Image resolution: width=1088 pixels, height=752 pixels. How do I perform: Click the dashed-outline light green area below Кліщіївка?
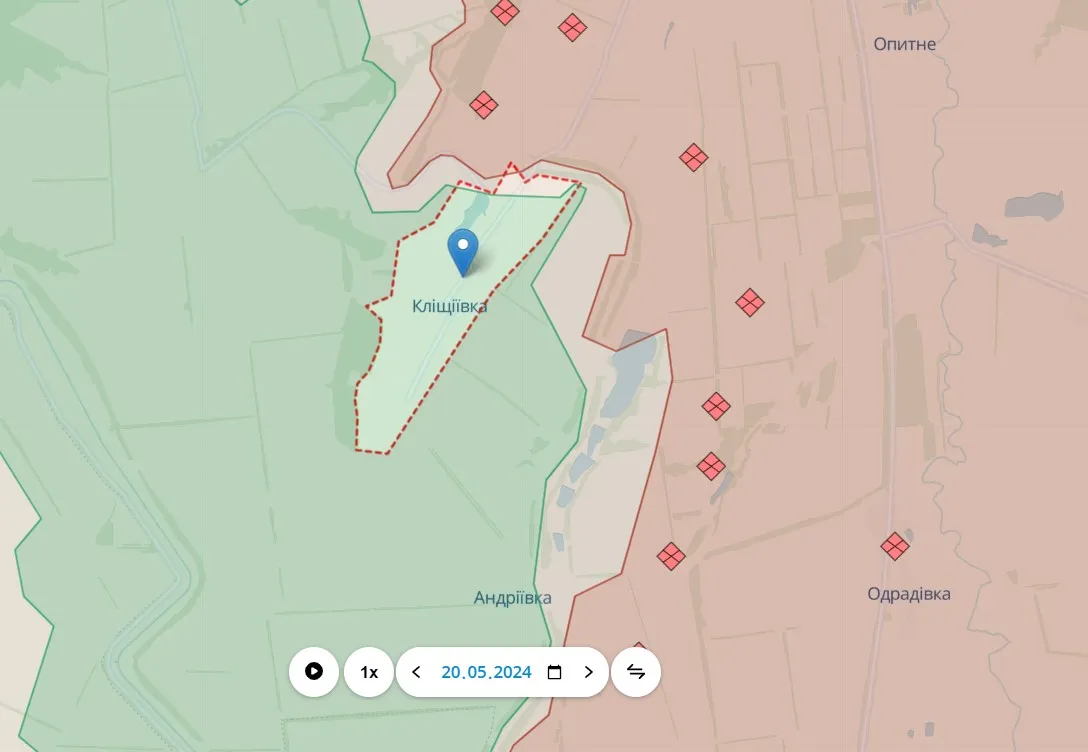coord(400,400)
